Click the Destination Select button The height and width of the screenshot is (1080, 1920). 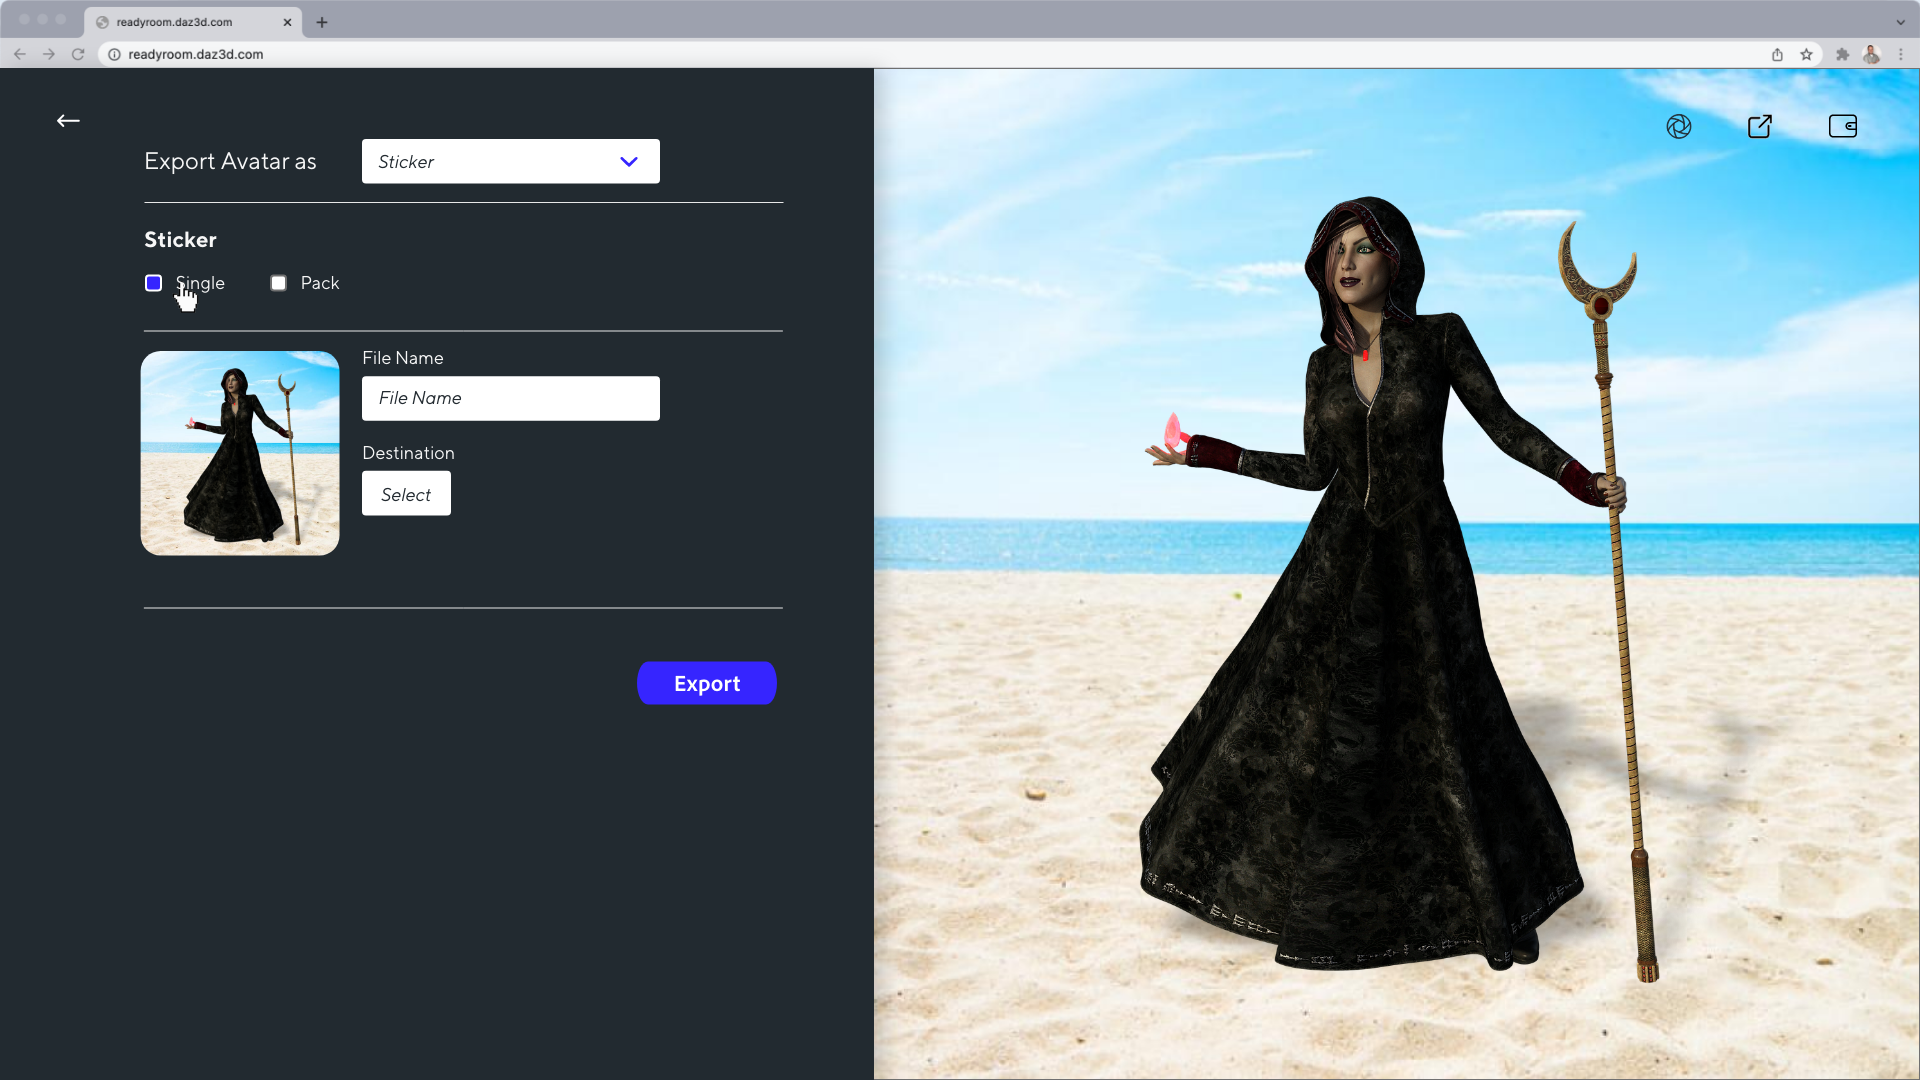tap(406, 494)
